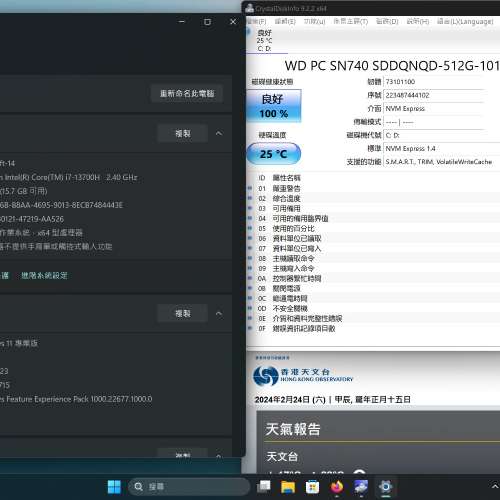Screen dimensions: 500x500
Task: Open the 檔案(F) menu in CrystalDiskInfo
Action: [256, 22]
